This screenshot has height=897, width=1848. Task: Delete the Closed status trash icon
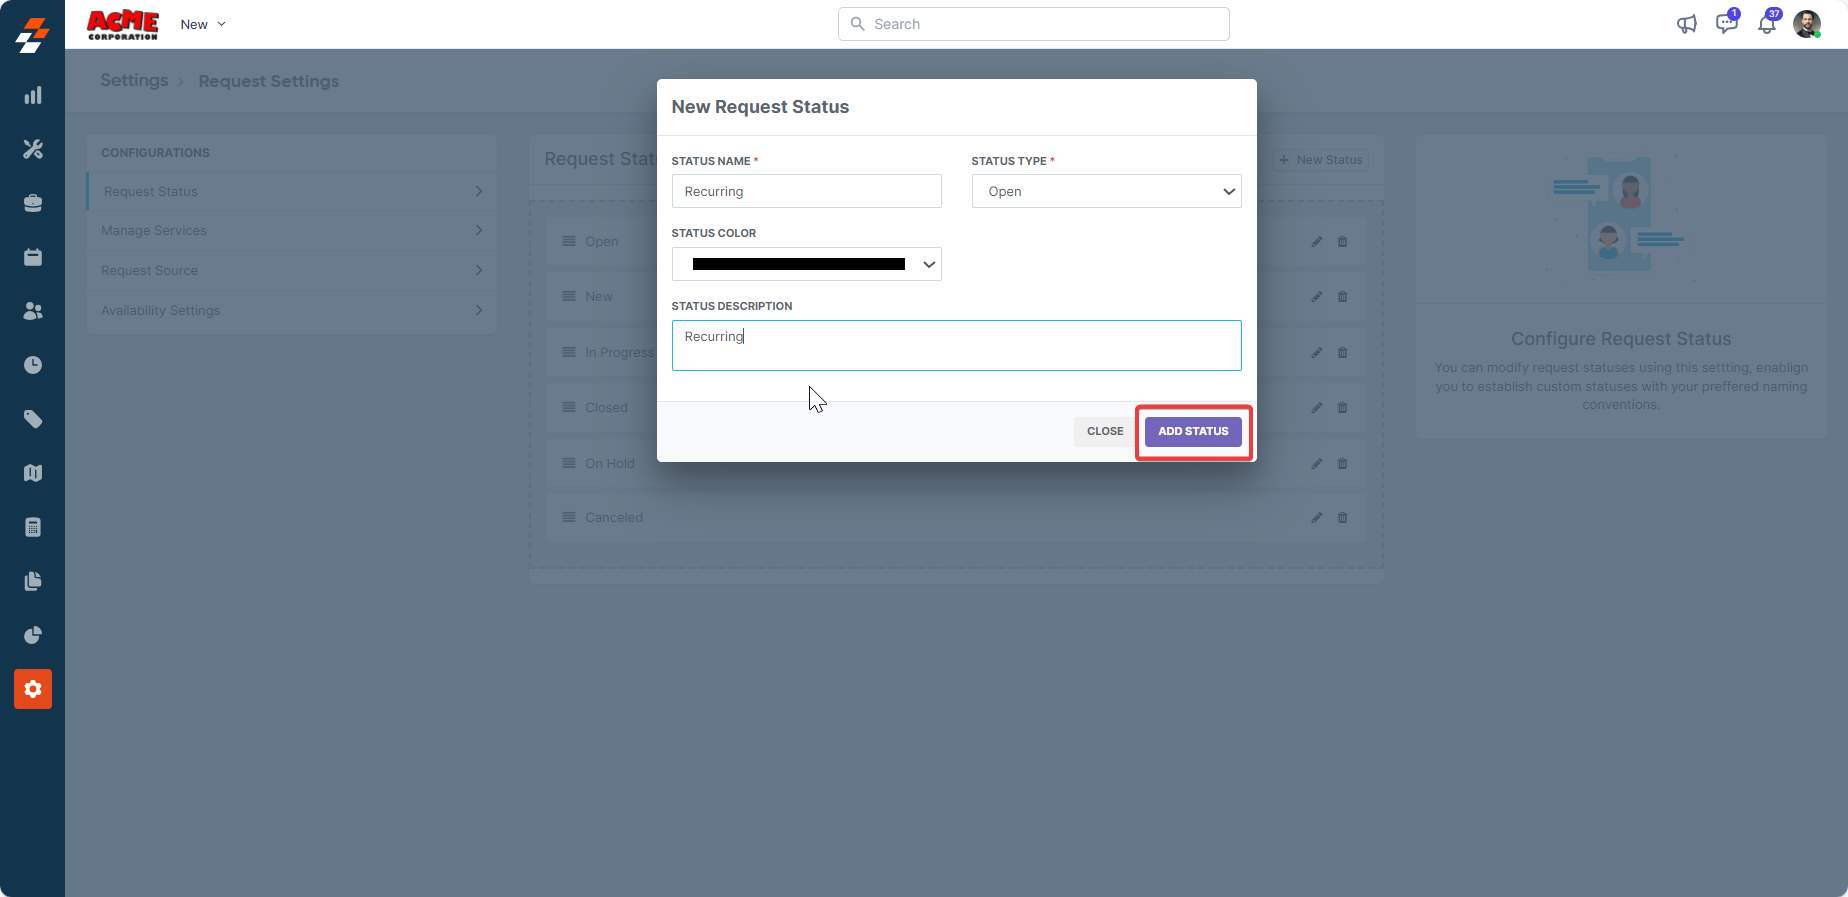1343,407
